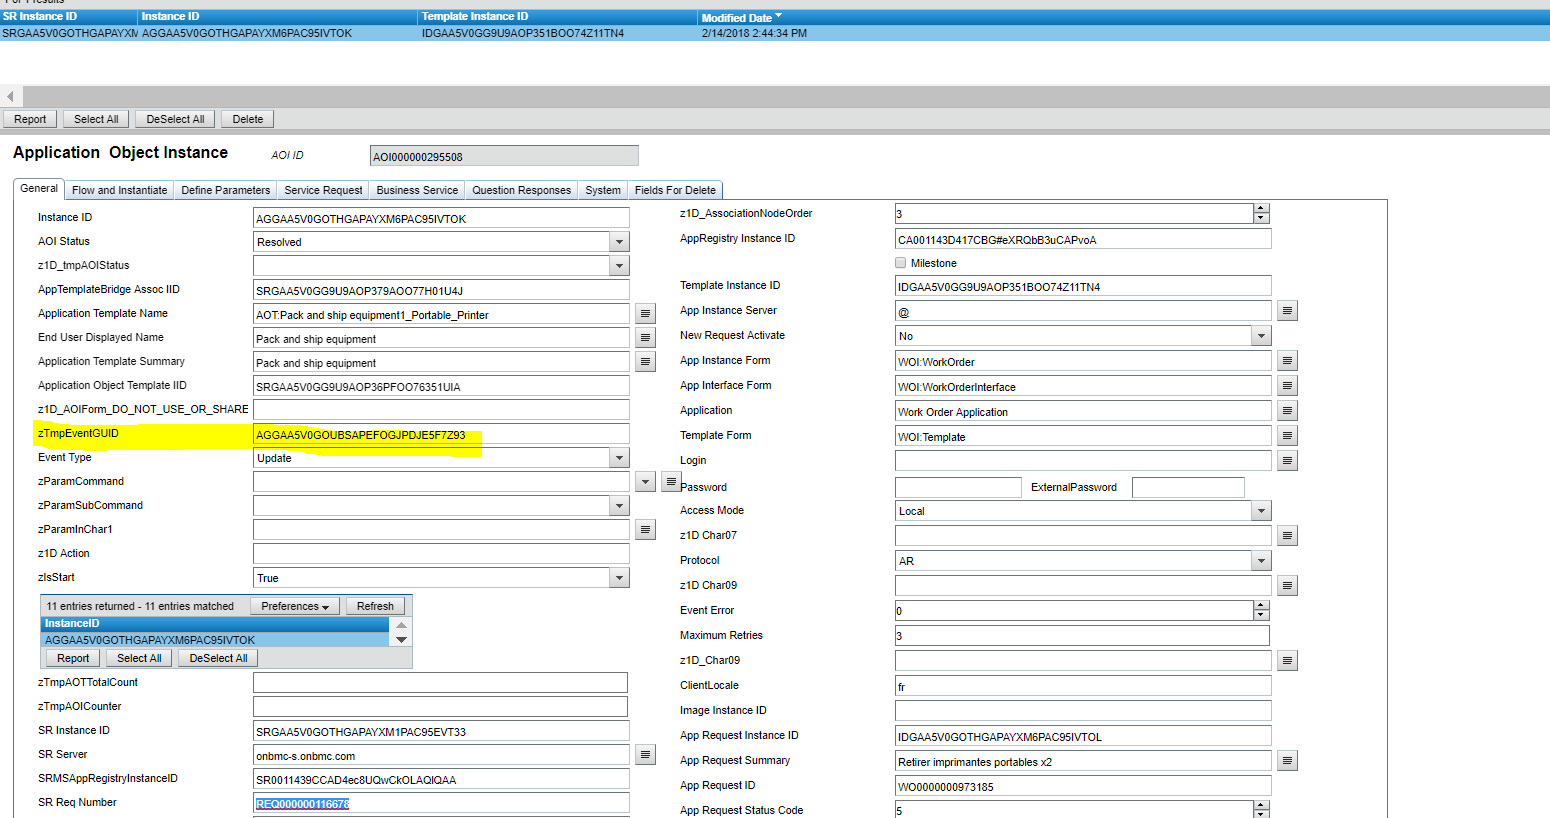This screenshot has height=818, width=1550.
Task: Click InstanceID table scroll up arrow
Action: (401, 625)
